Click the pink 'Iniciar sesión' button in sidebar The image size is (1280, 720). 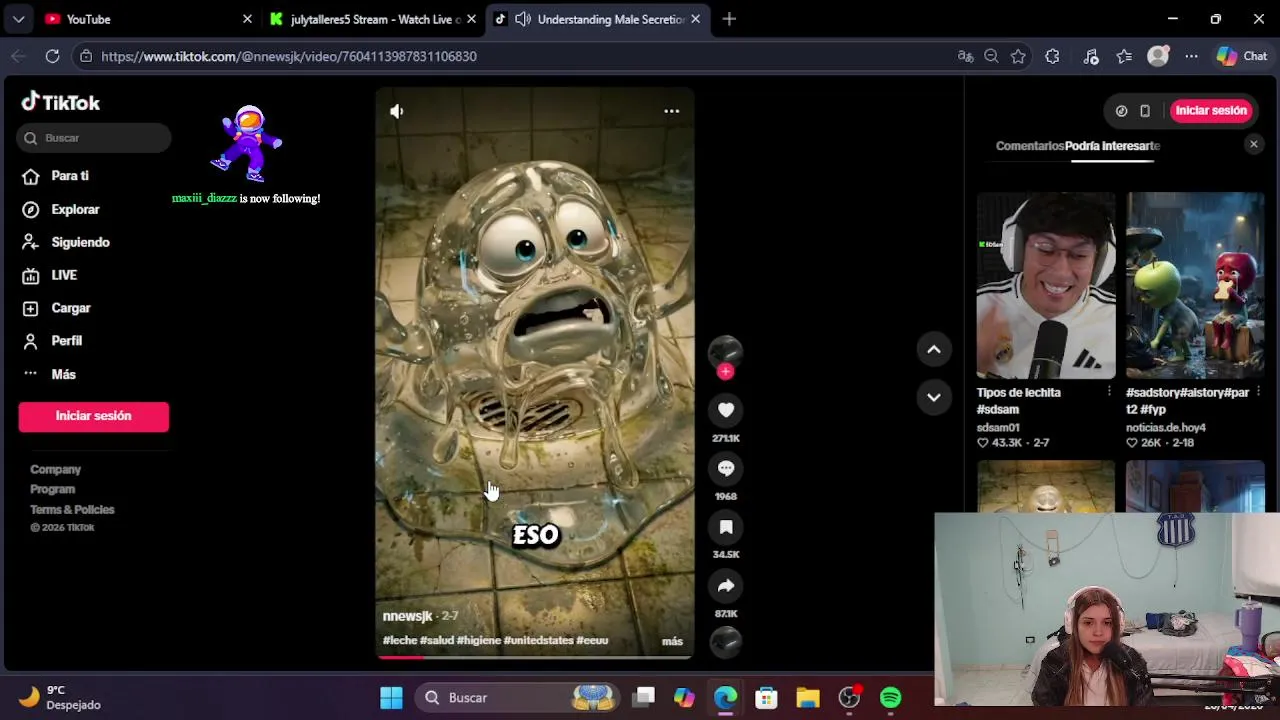93,416
